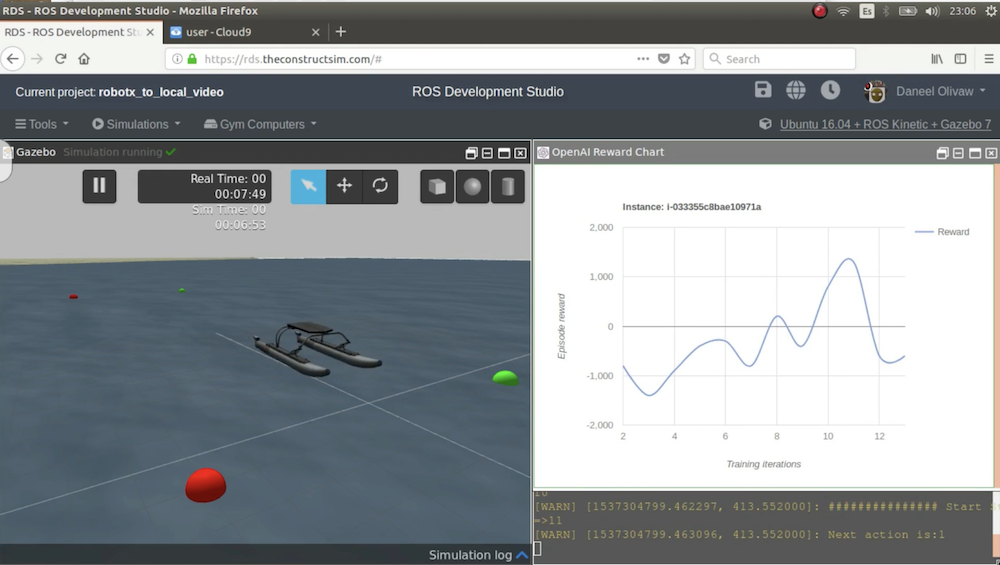Image resolution: width=1000 pixels, height=565 pixels.
Task: Show site information lock icon
Action: 192,59
